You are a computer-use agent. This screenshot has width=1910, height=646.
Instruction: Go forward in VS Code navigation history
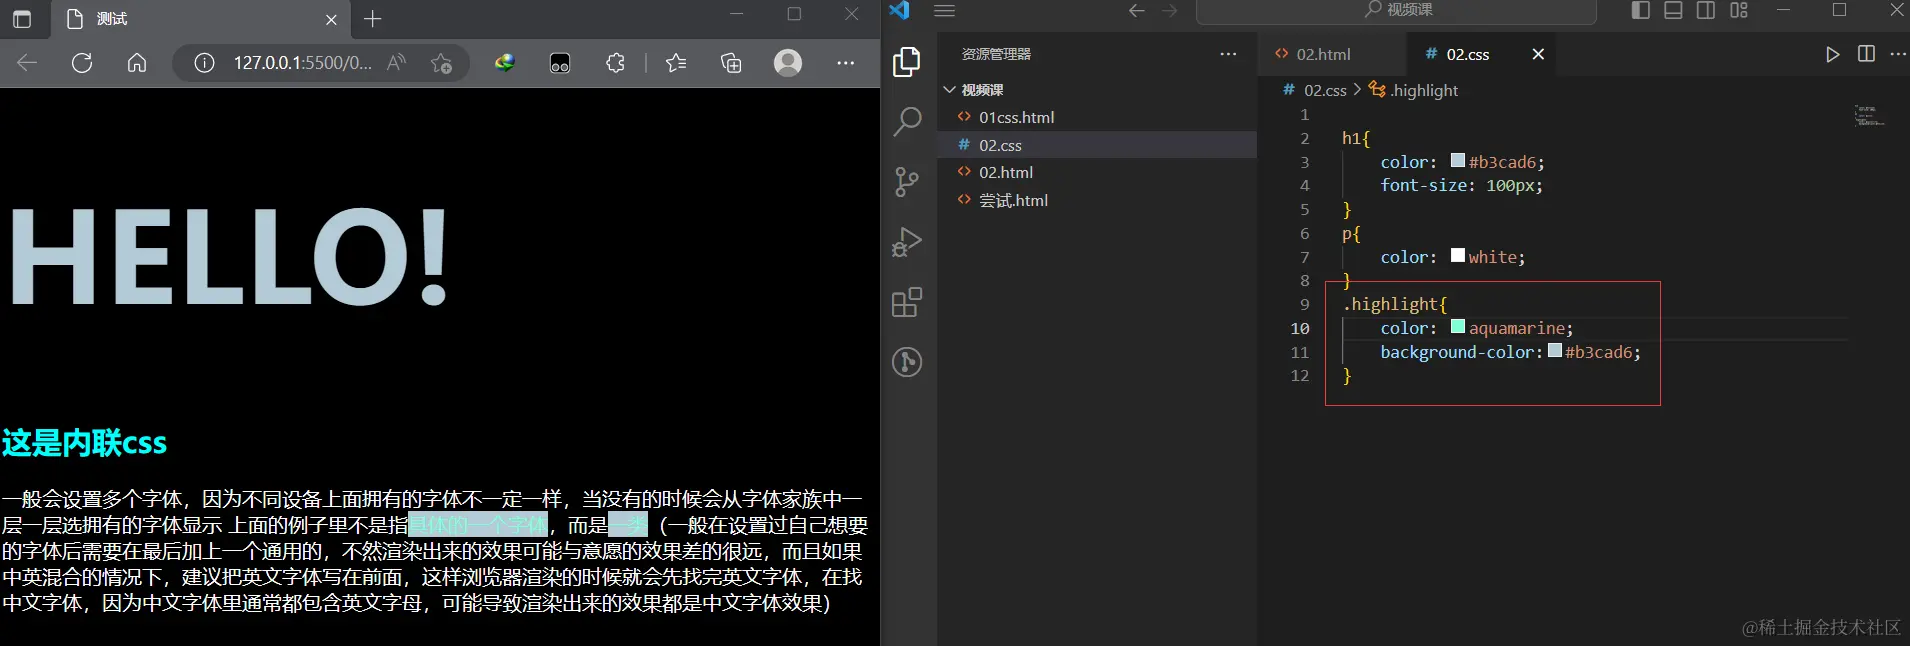tap(1170, 11)
